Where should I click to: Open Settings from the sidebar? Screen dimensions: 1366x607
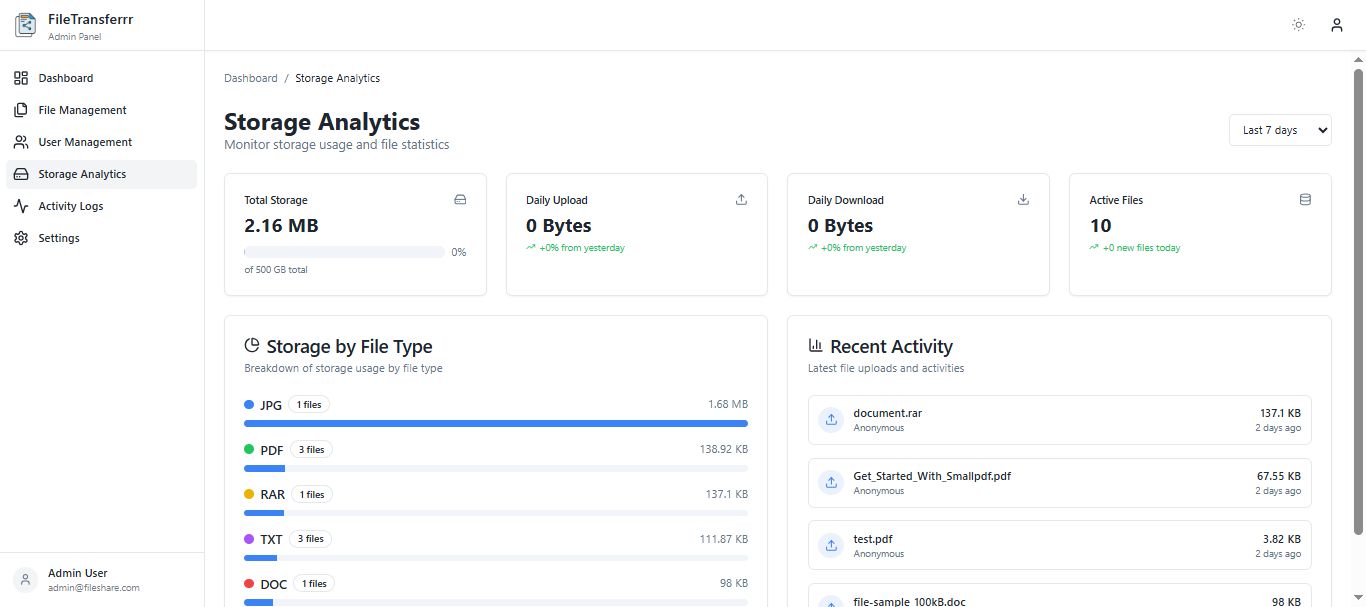tap(59, 238)
